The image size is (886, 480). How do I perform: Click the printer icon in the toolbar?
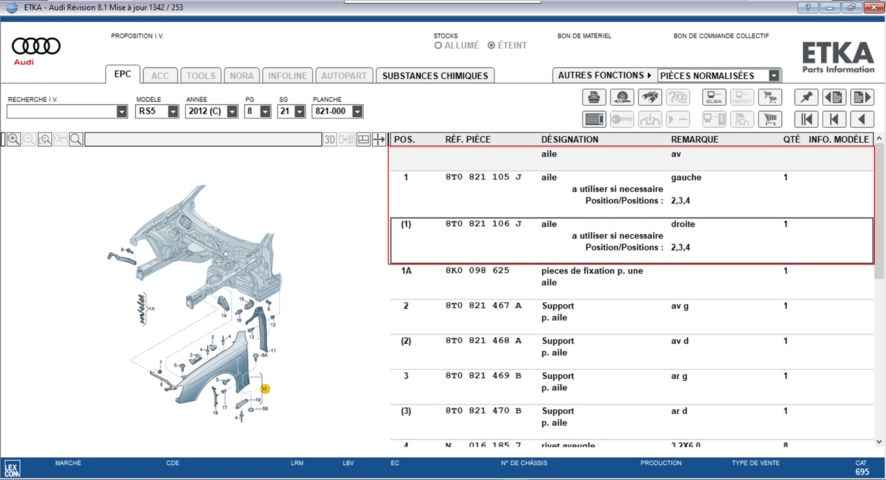[x=594, y=97]
